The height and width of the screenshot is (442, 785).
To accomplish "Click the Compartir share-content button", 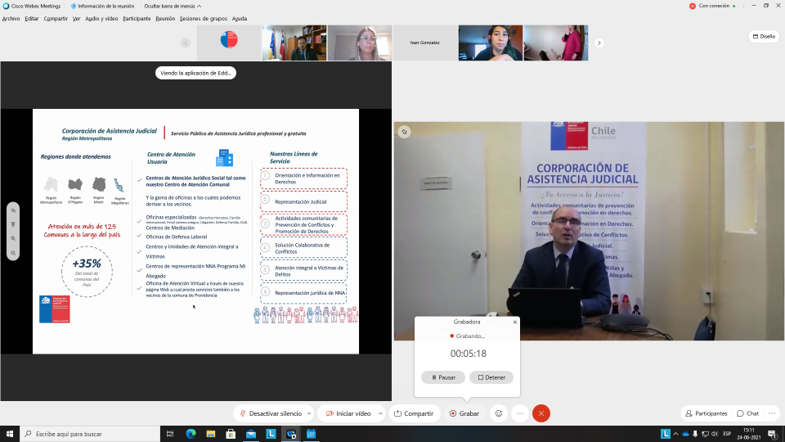I will [x=414, y=413].
